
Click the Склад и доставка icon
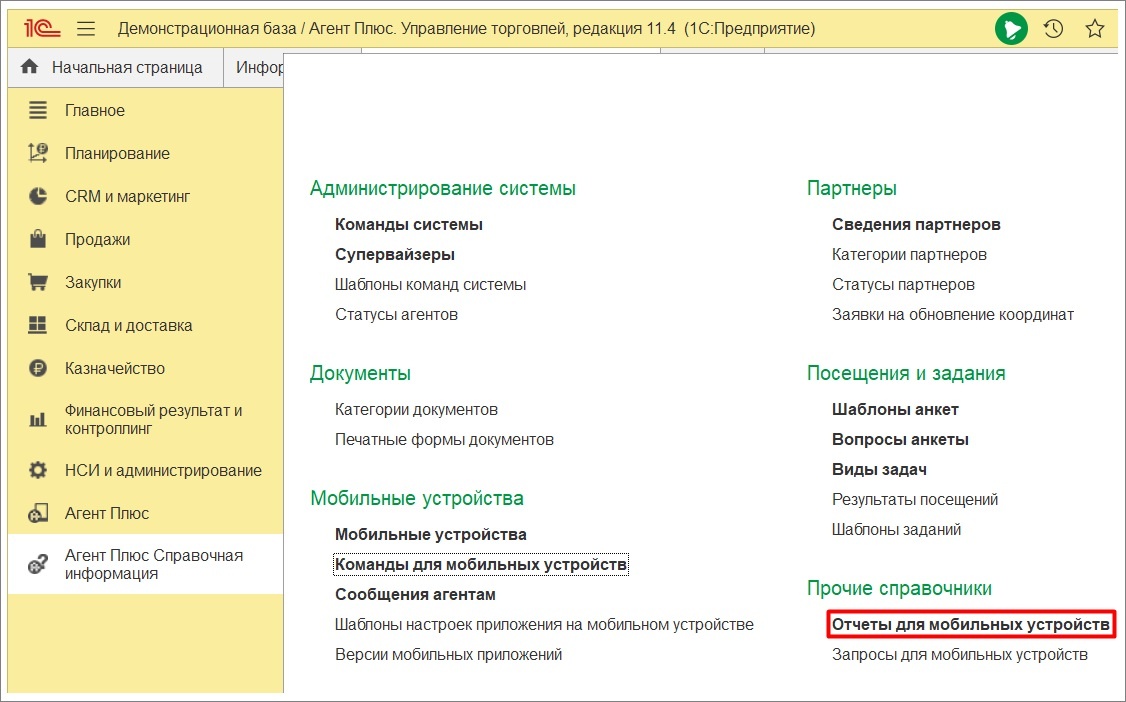pyautogui.click(x=37, y=325)
